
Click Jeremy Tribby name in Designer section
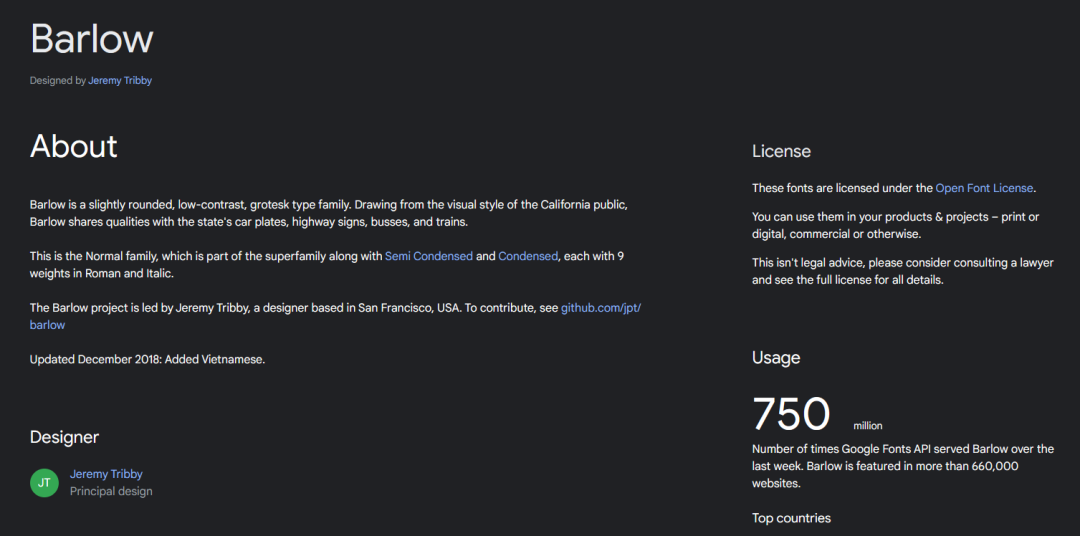pos(106,474)
